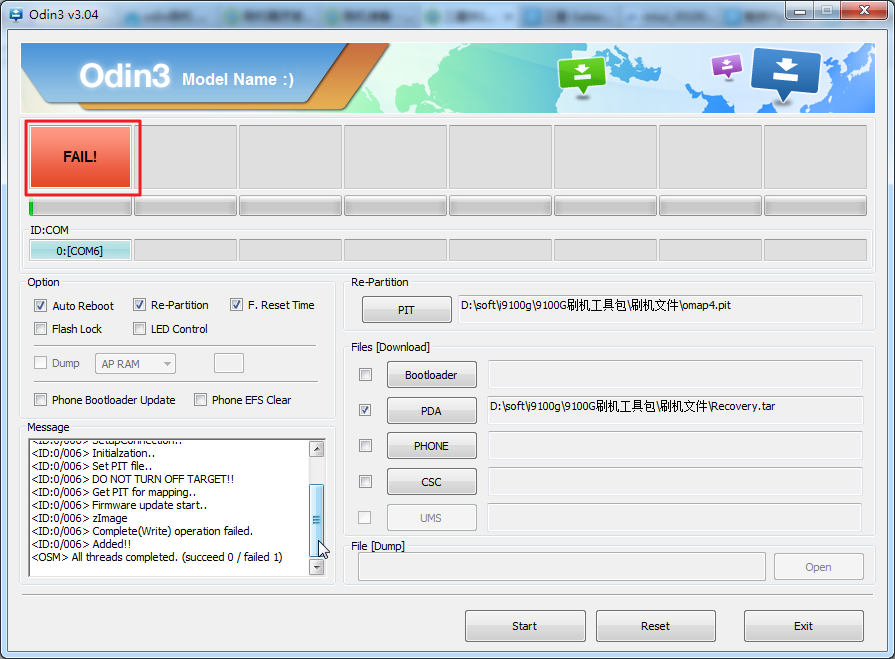
Task: Check the Bootloader file checkbox
Action: pyautogui.click(x=365, y=374)
